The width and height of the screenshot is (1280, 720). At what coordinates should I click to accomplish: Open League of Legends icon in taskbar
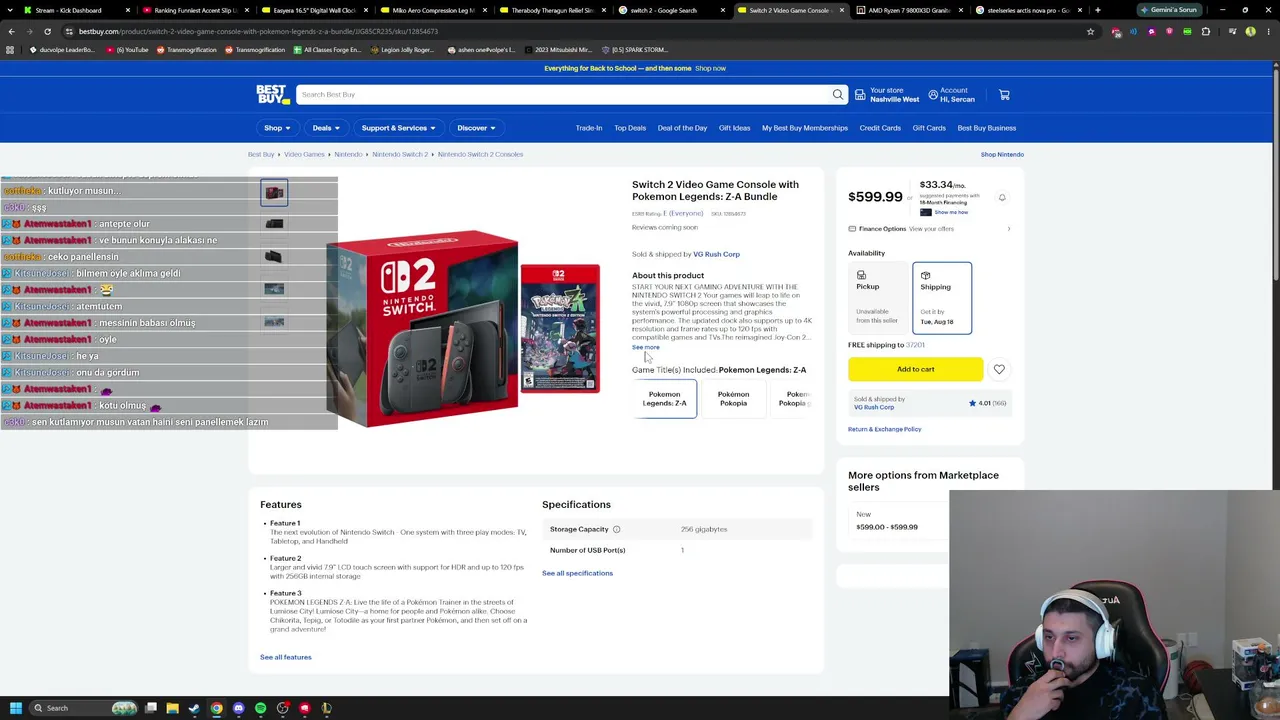coord(326,708)
